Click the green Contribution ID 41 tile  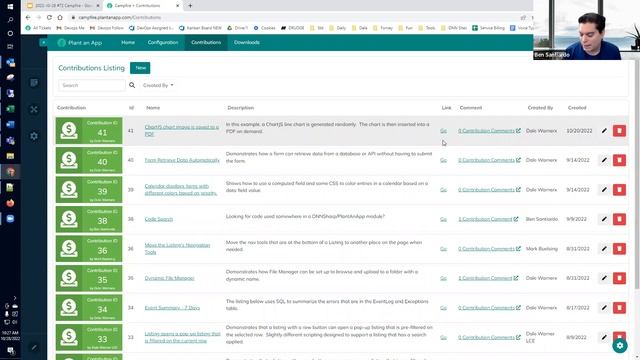coord(89,131)
